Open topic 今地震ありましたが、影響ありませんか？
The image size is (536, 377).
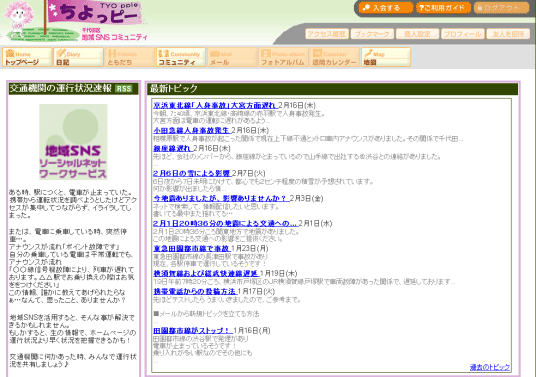click(x=221, y=198)
